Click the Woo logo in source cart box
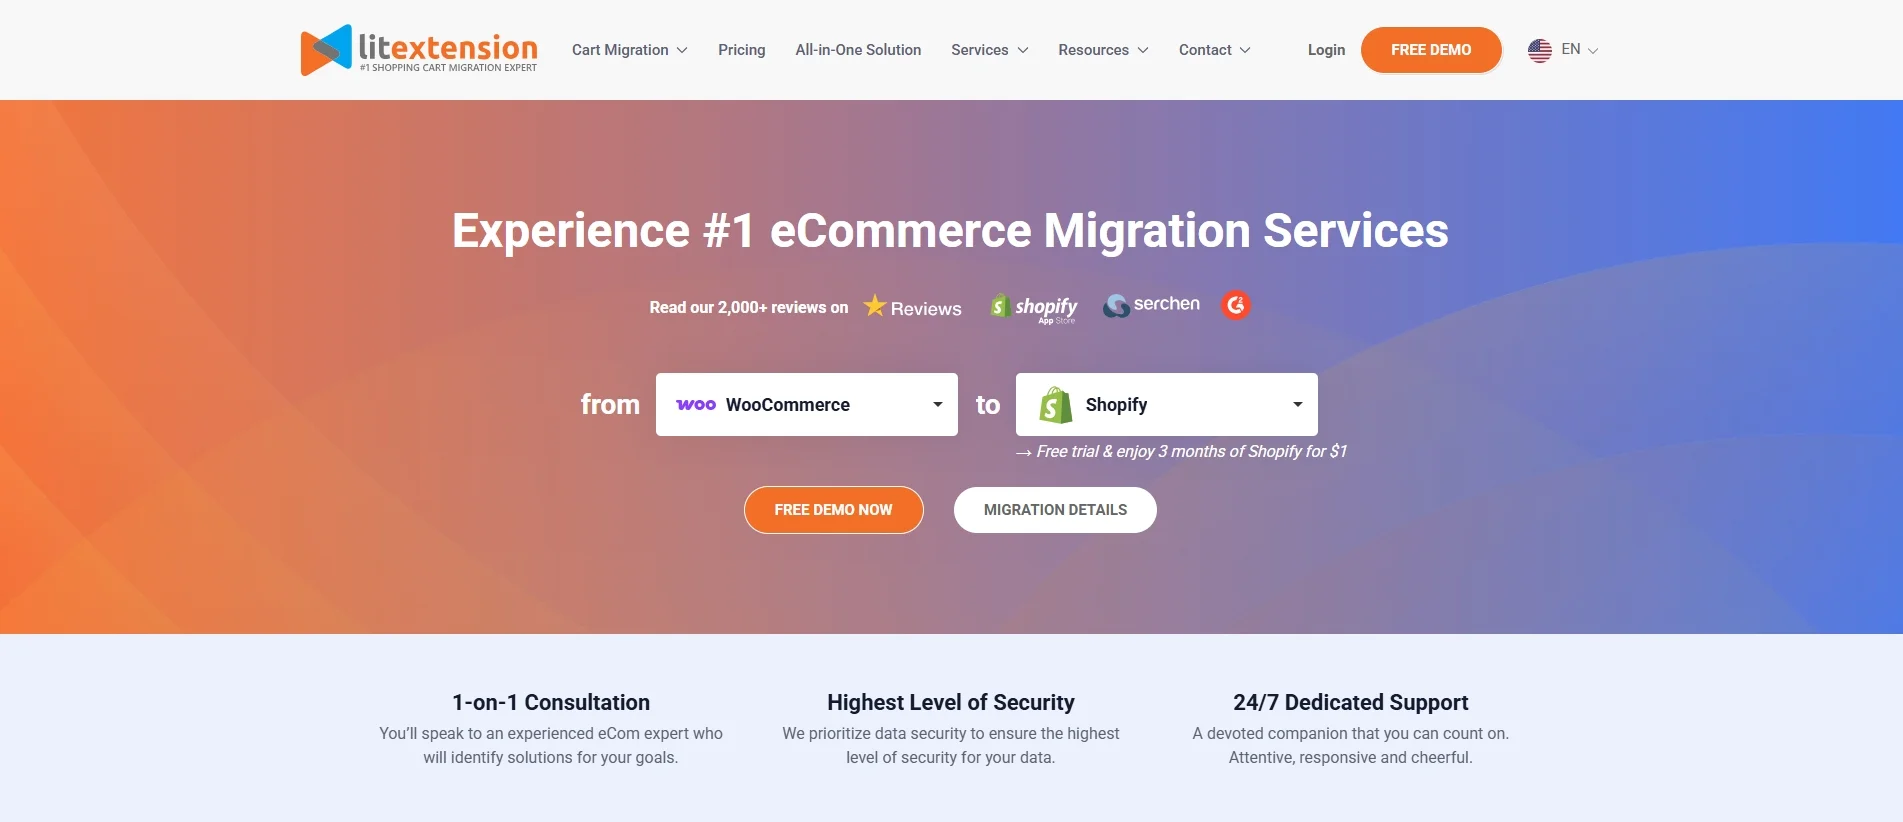This screenshot has width=1903, height=822. pyautogui.click(x=696, y=405)
